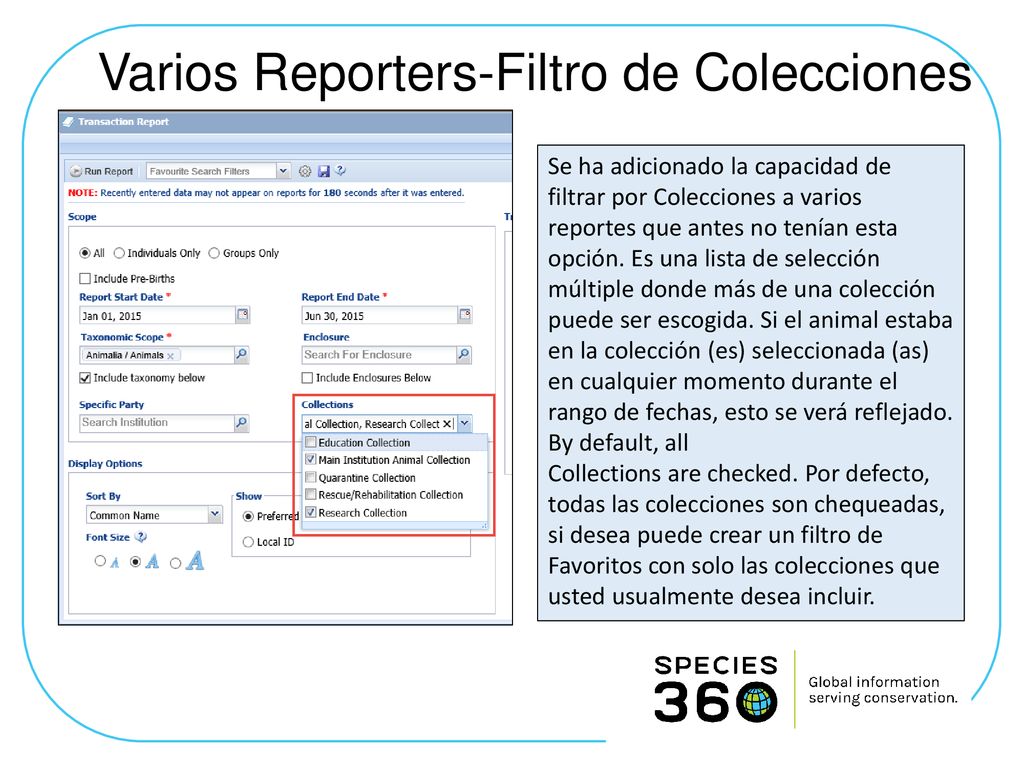Select the All scope radio button
This screenshot has height=768, width=1024.
[x=85, y=253]
